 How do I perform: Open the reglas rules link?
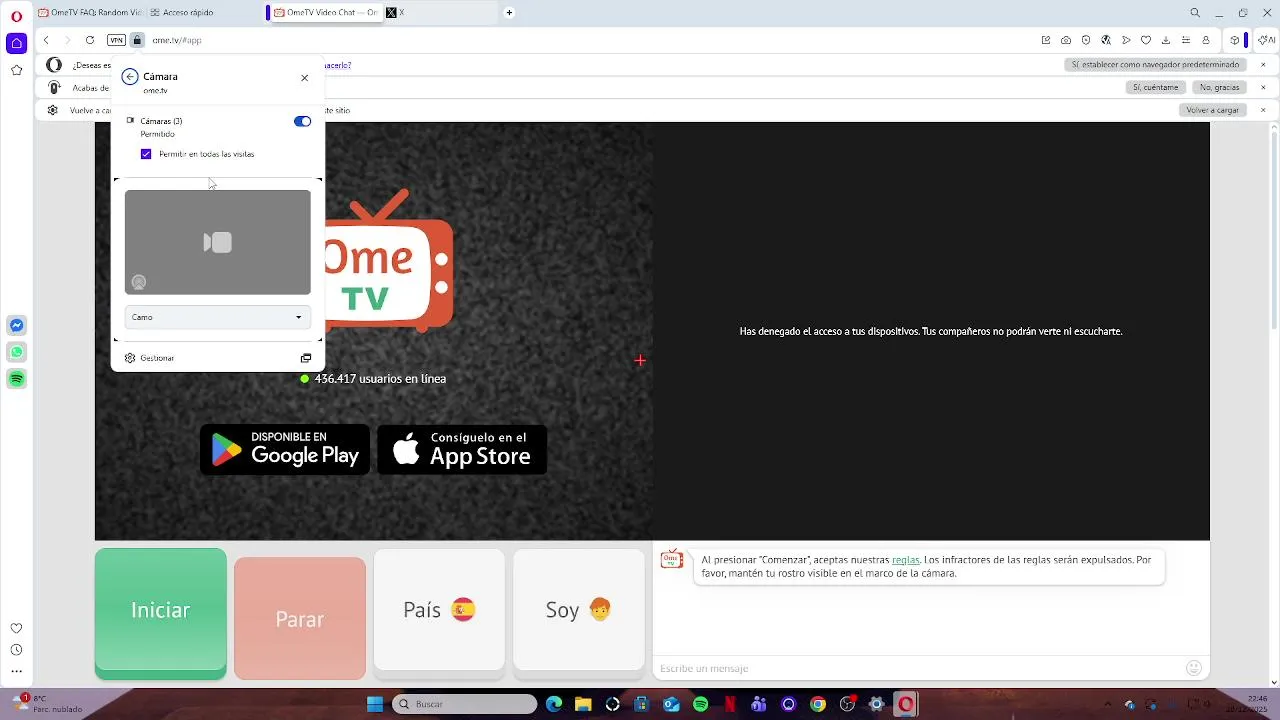(x=905, y=560)
